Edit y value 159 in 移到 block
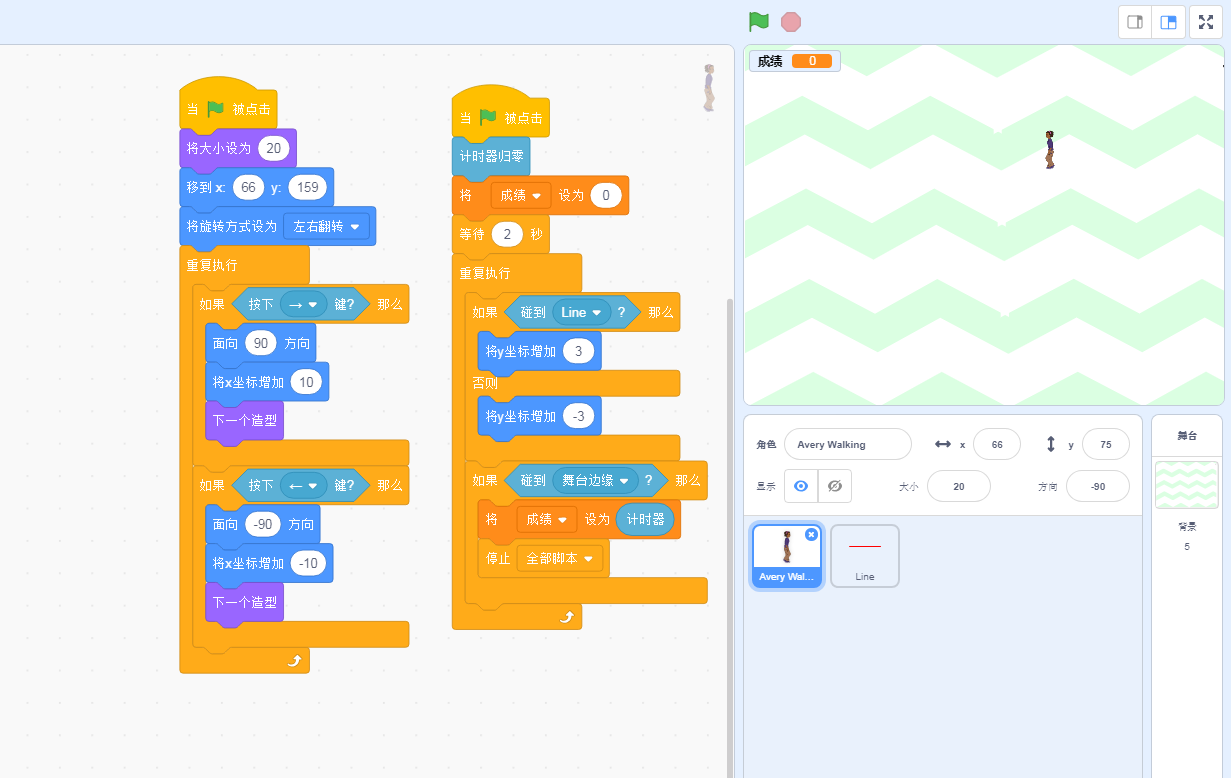 click(307, 187)
